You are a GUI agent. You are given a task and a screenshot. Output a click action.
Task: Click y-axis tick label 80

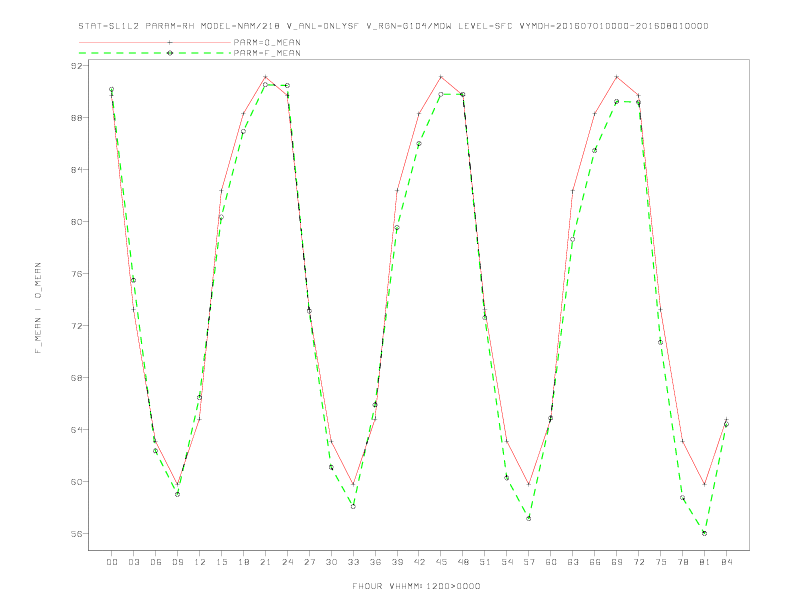point(79,222)
